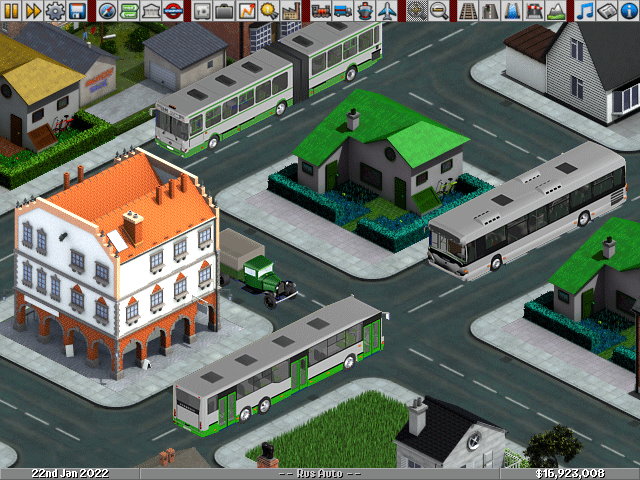Click the greyed zoom in magnifier
The width and height of the screenshot is (640, 480).
point(417,11)
